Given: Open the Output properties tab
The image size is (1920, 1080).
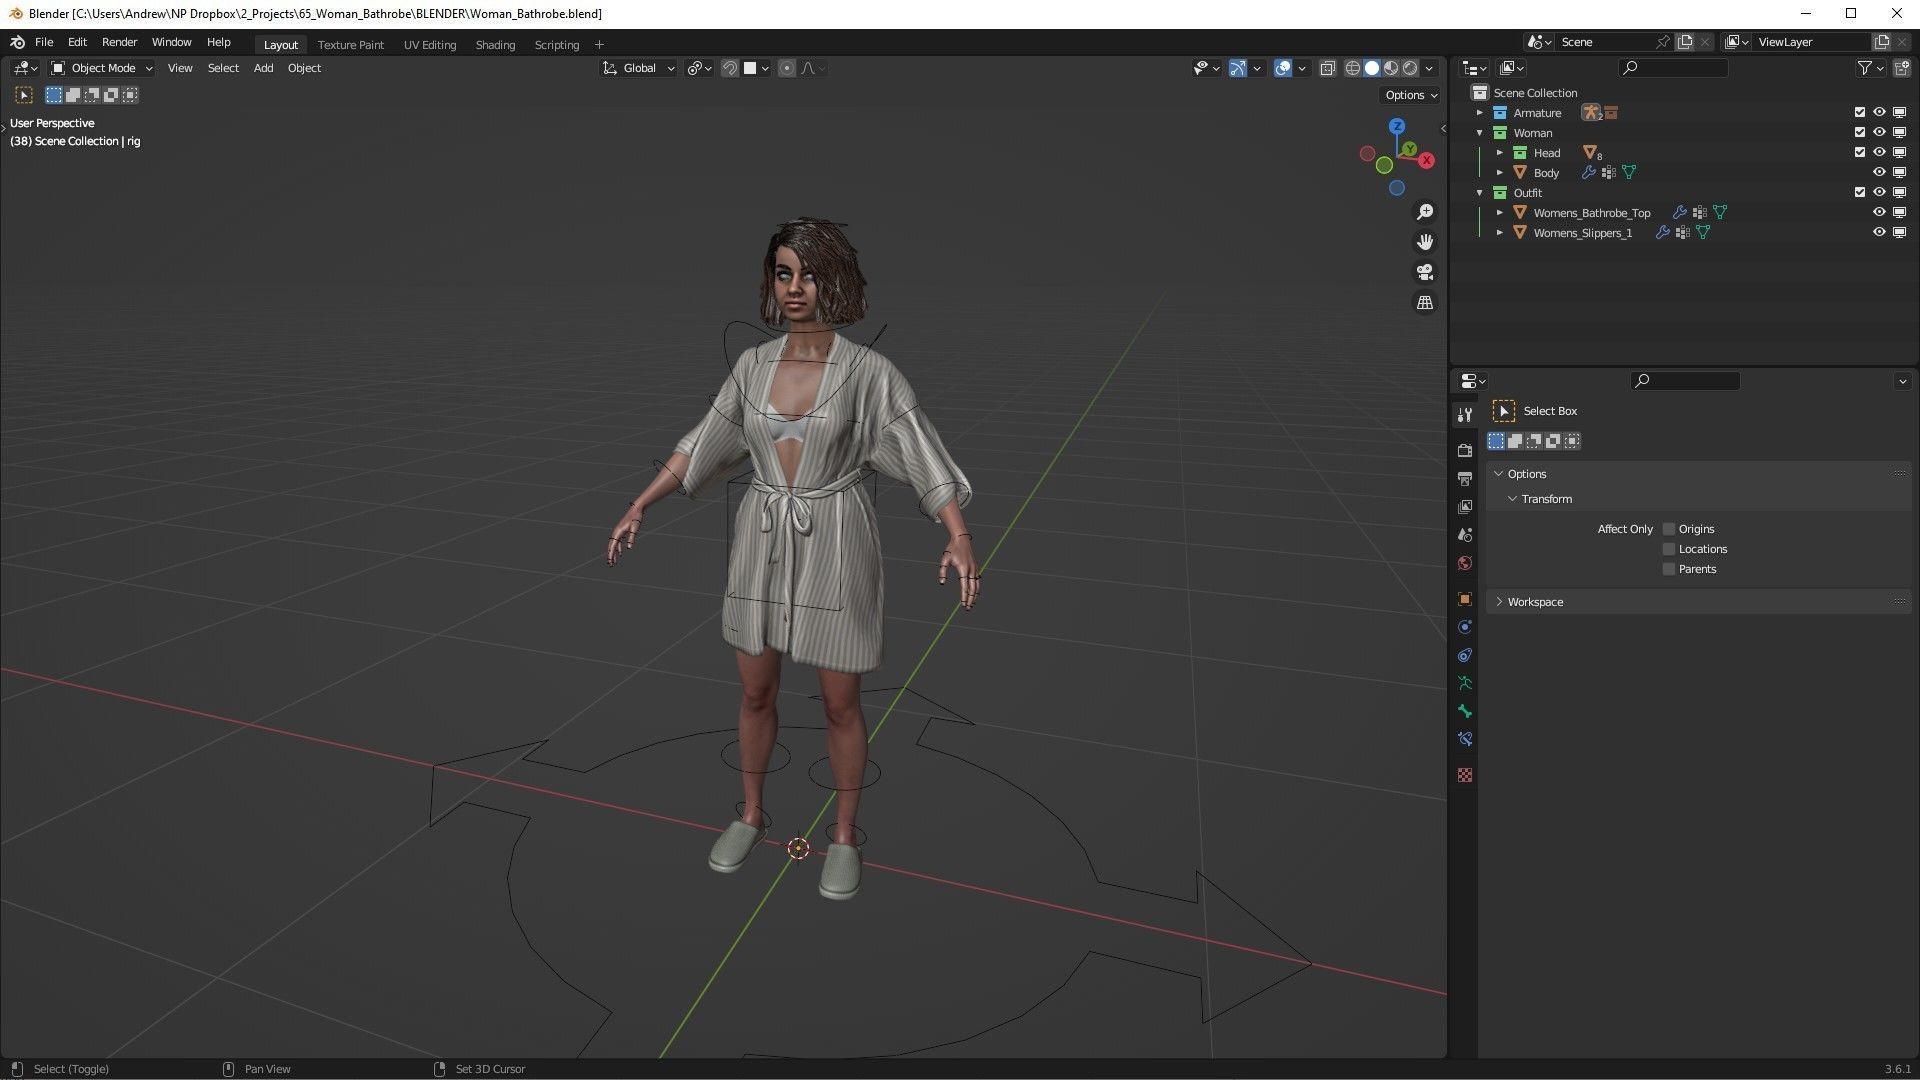Looking at the screenshot, I should (x=1464, y=479).
